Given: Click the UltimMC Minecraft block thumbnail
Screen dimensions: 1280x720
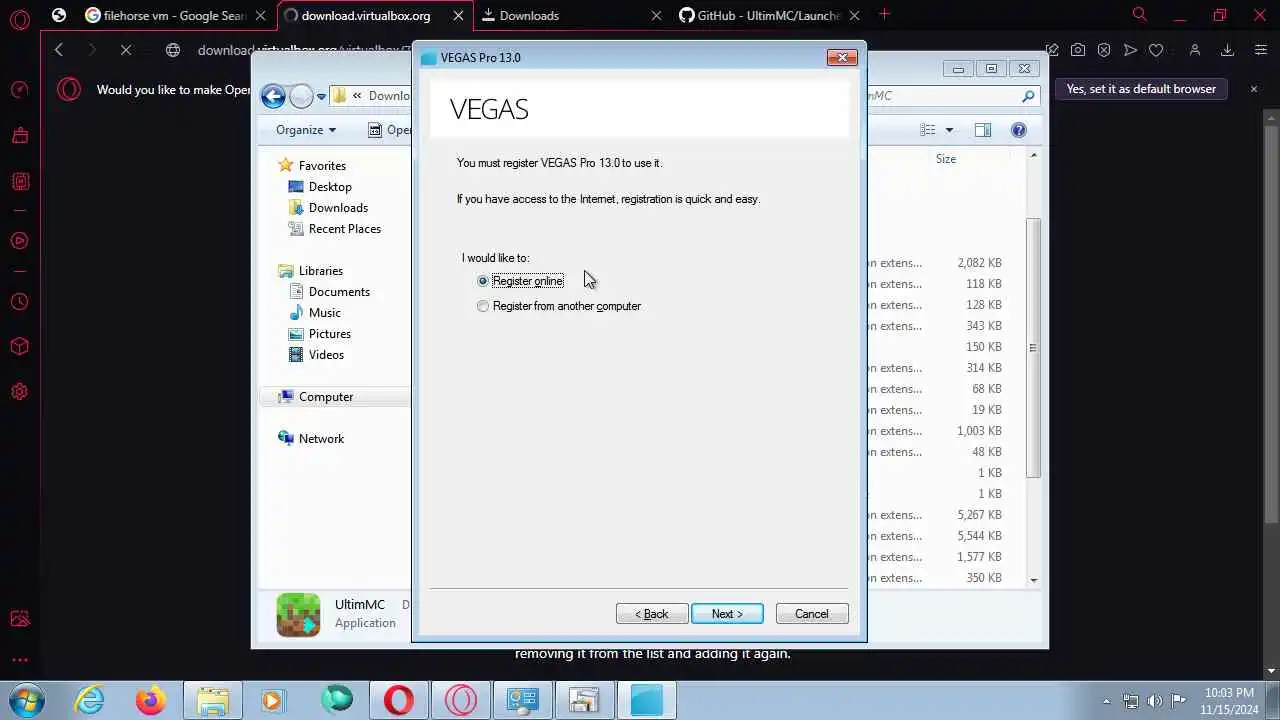Looking at the screenshot, I should coord(298,614).
